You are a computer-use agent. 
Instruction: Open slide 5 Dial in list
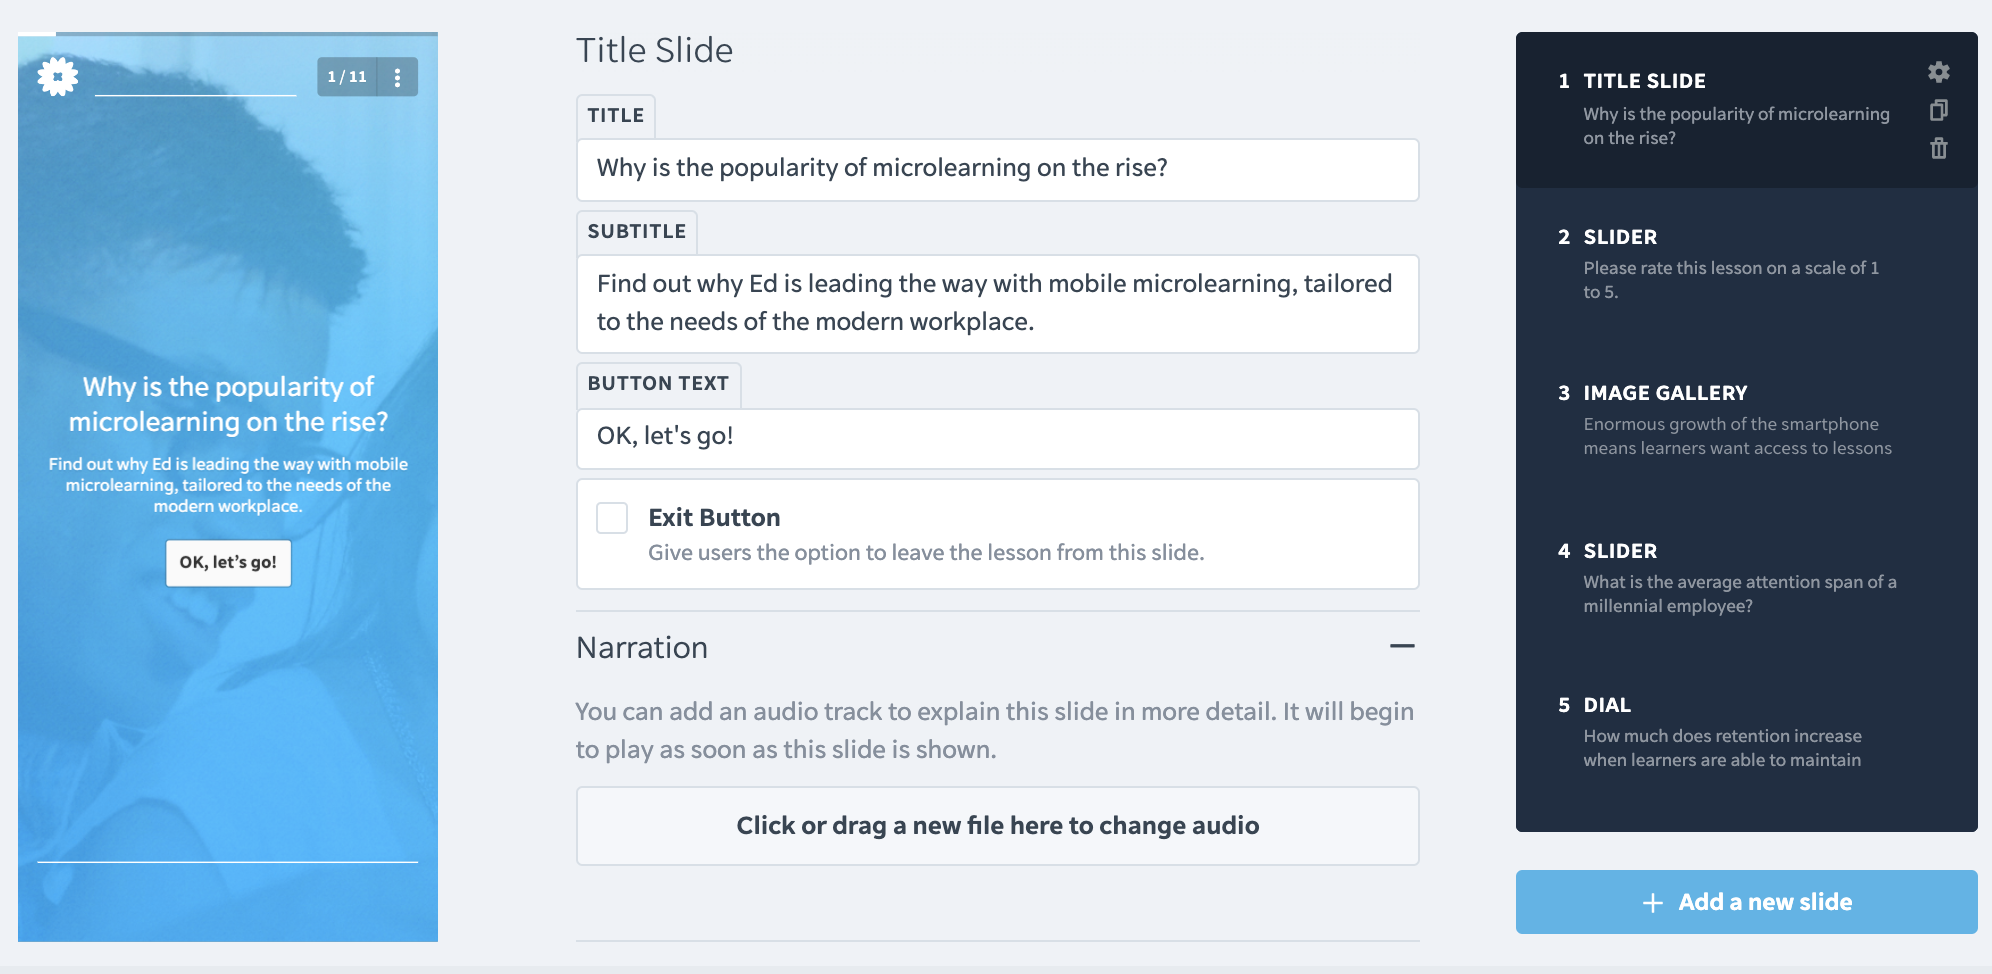[x=1746, y=733]
